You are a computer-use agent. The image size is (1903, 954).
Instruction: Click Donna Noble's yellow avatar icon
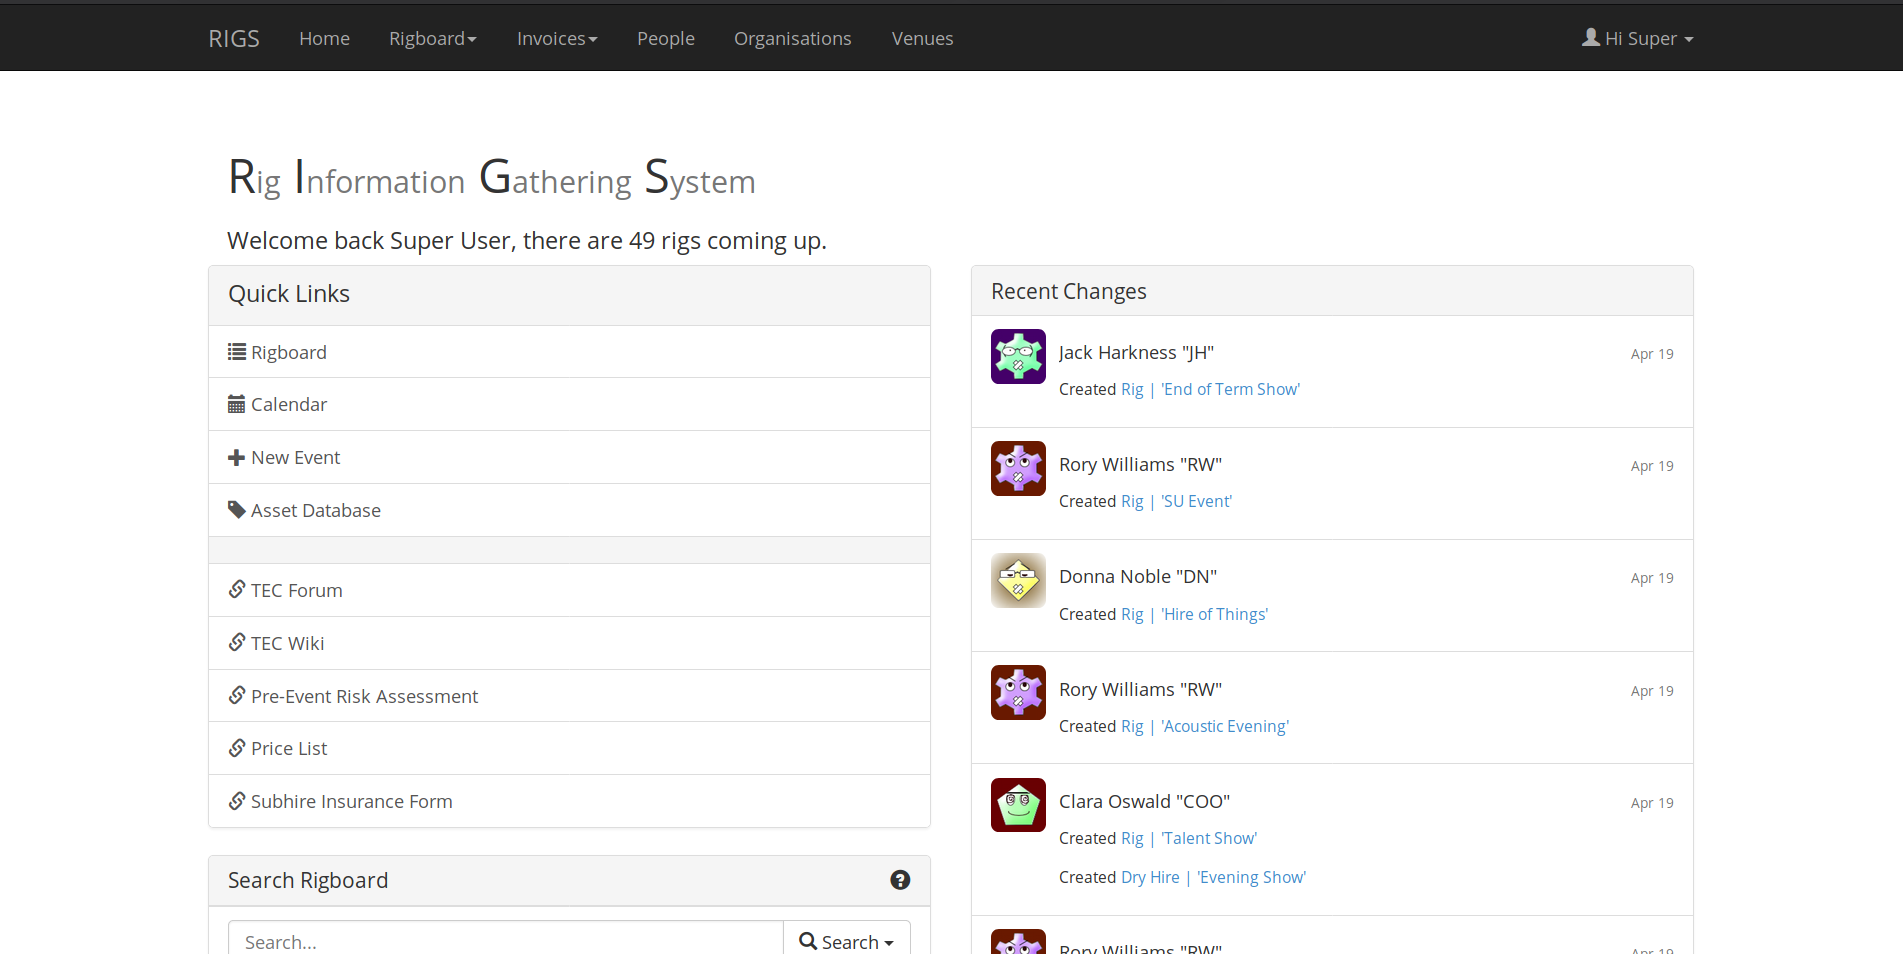[x=1018, y=581]
